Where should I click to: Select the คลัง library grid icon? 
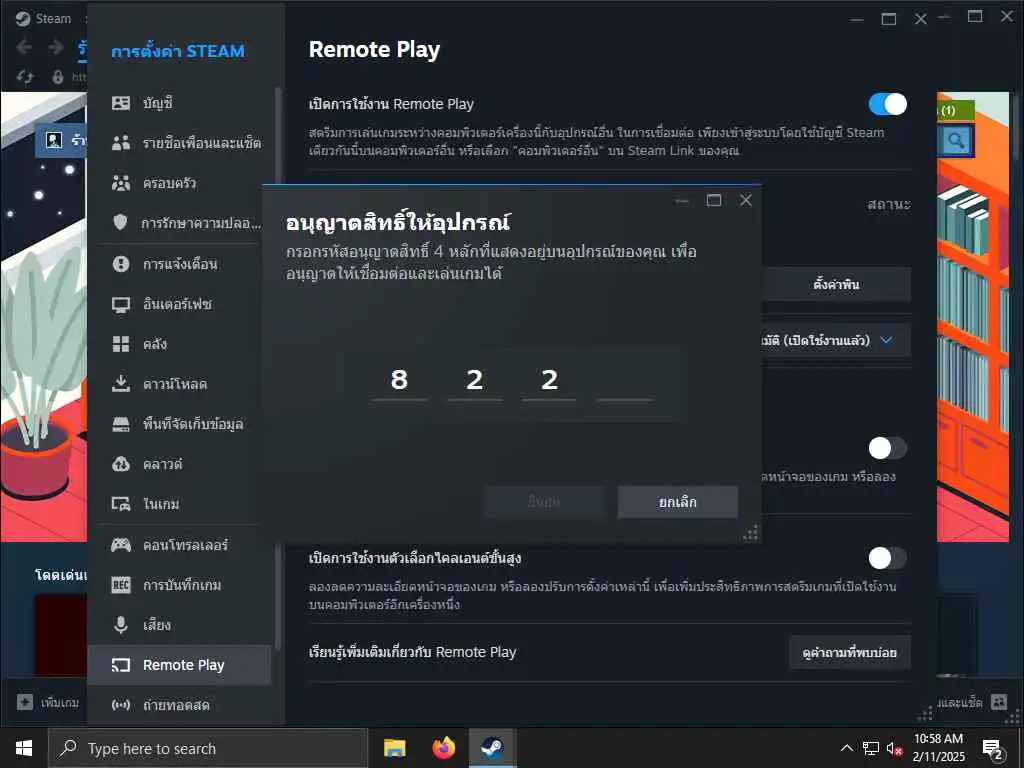point(121,344)
